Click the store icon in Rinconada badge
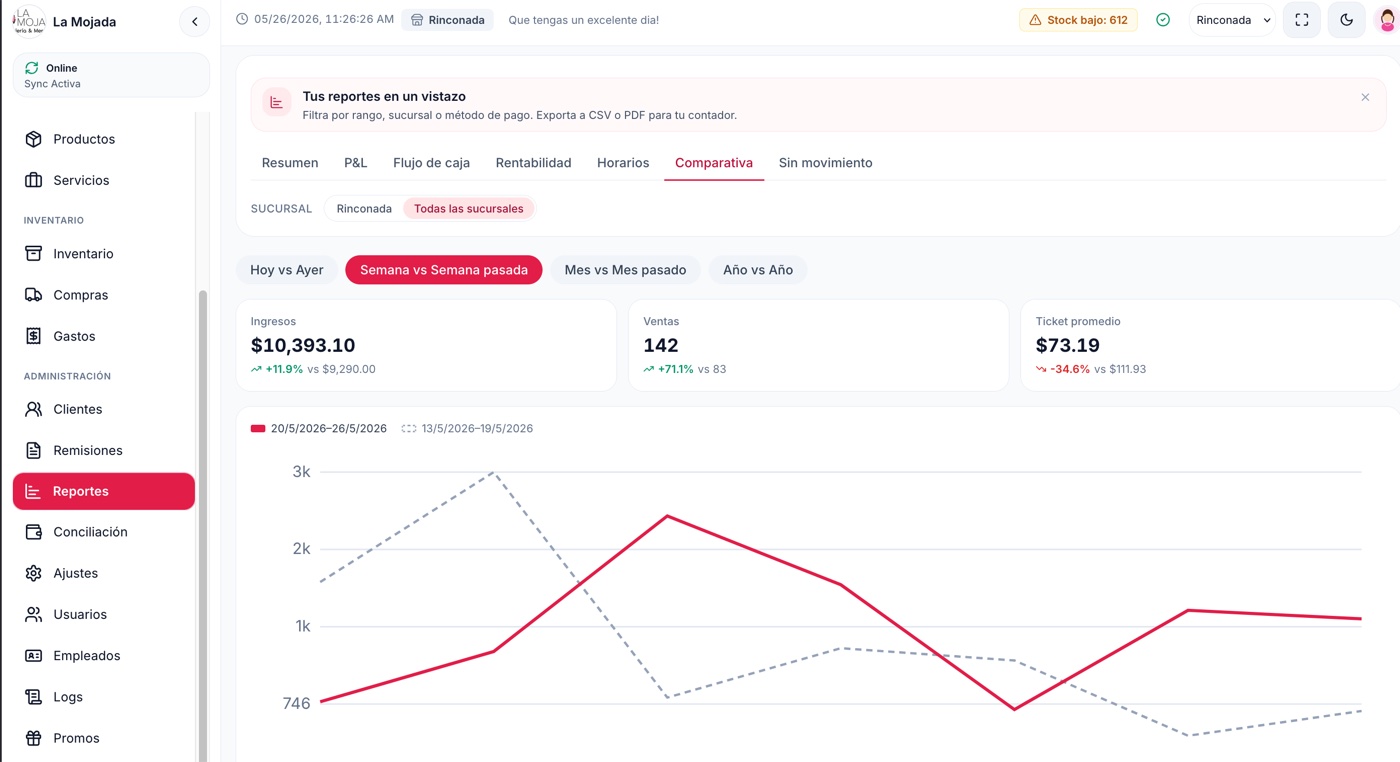This screenshot has width=1400, height=762. click(417, 20)
